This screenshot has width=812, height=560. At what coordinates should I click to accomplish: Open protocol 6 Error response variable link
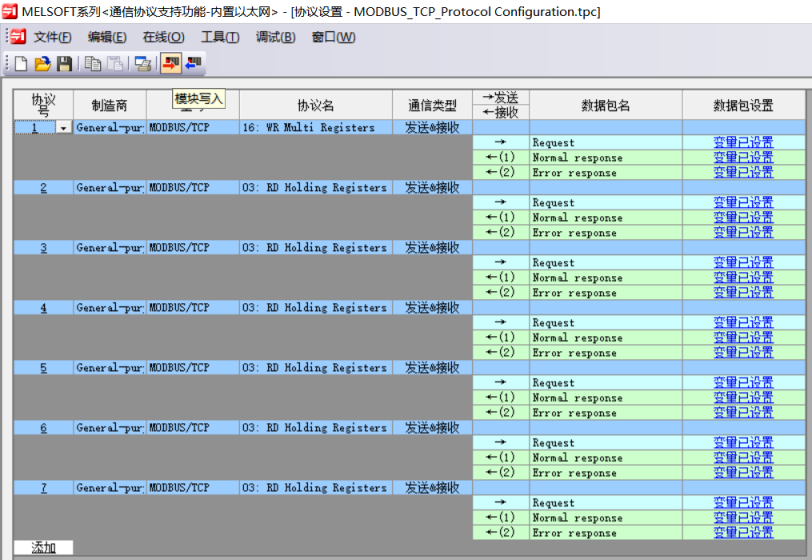pos(743,473)
